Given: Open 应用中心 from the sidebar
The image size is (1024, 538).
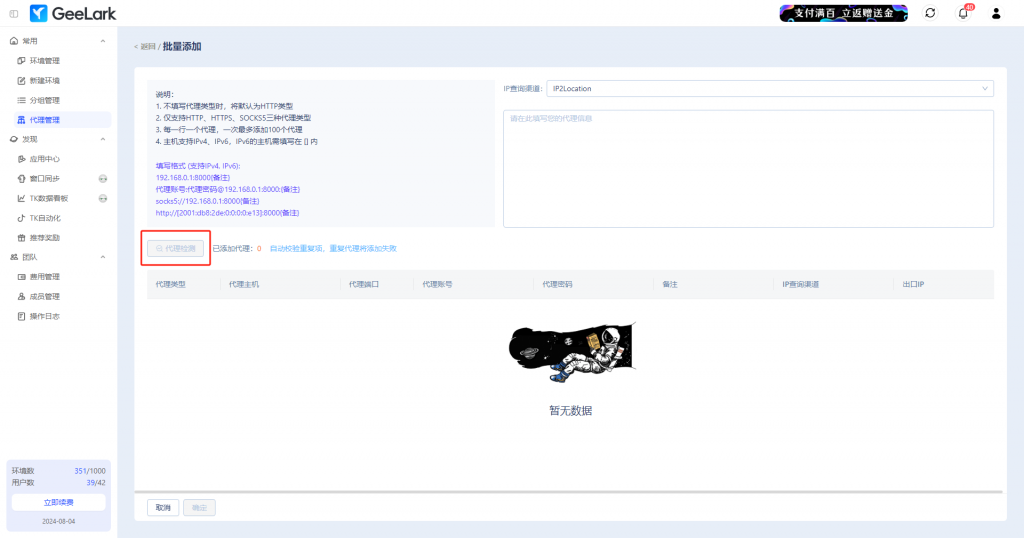Looking at the screenshot, I should [45, 159].
